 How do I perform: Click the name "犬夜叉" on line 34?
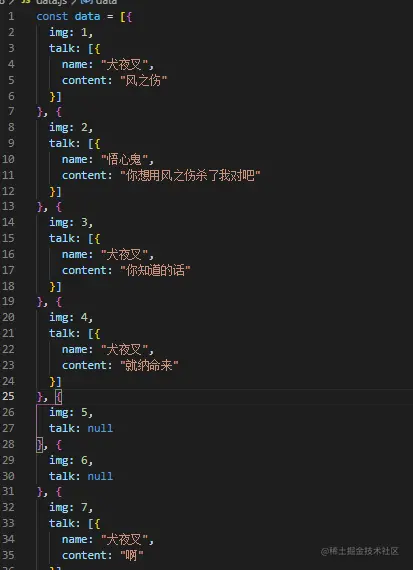(x=124, y=539)
